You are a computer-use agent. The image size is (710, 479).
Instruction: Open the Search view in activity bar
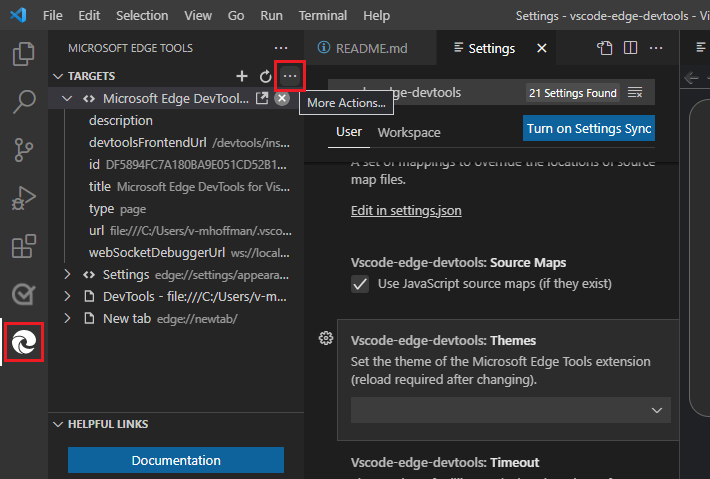pyautogui.click(x=24, y=101)
